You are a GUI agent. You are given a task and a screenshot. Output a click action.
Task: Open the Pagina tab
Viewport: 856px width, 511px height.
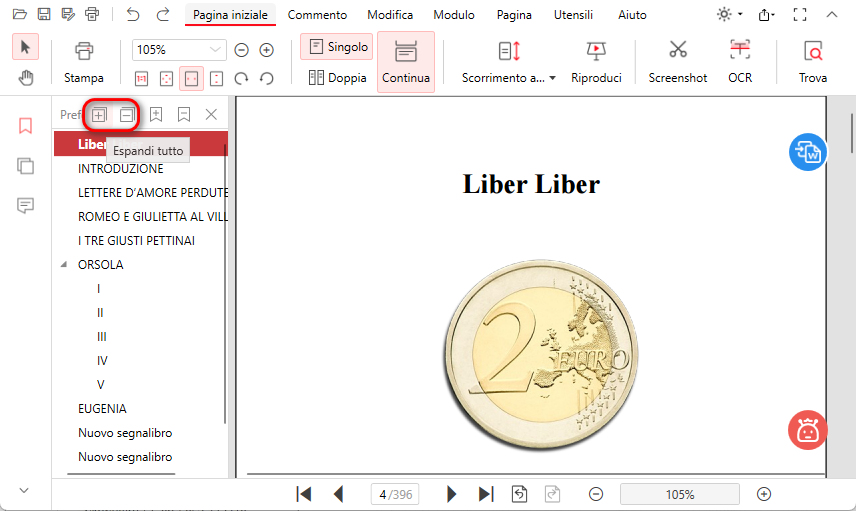(x=514, y=15)
